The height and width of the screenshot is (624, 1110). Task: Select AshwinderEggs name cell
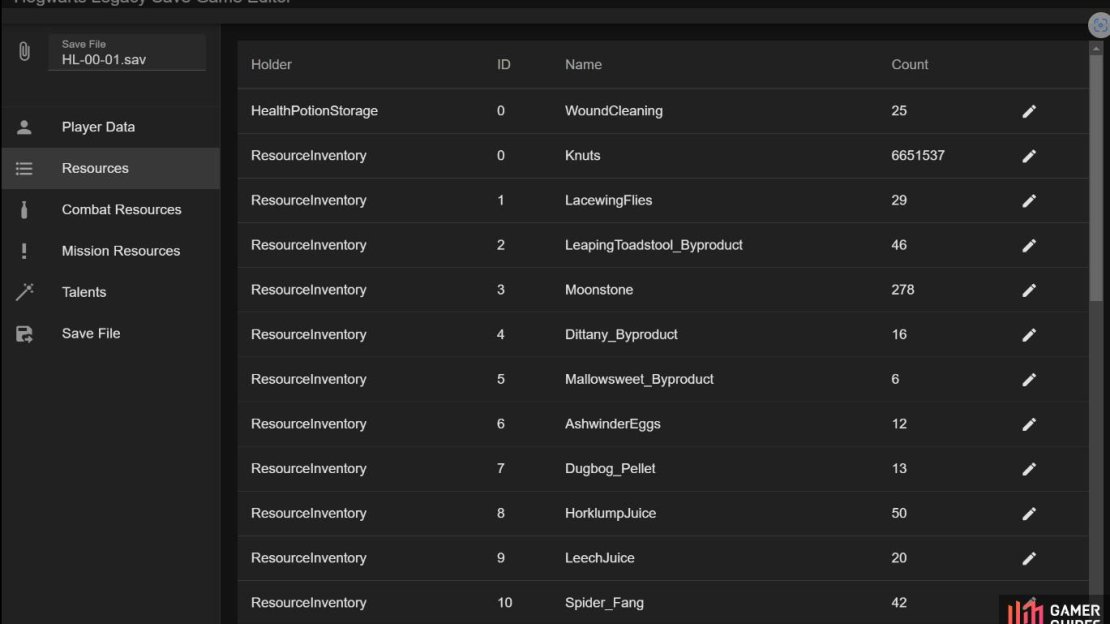[x=612, y=424]
